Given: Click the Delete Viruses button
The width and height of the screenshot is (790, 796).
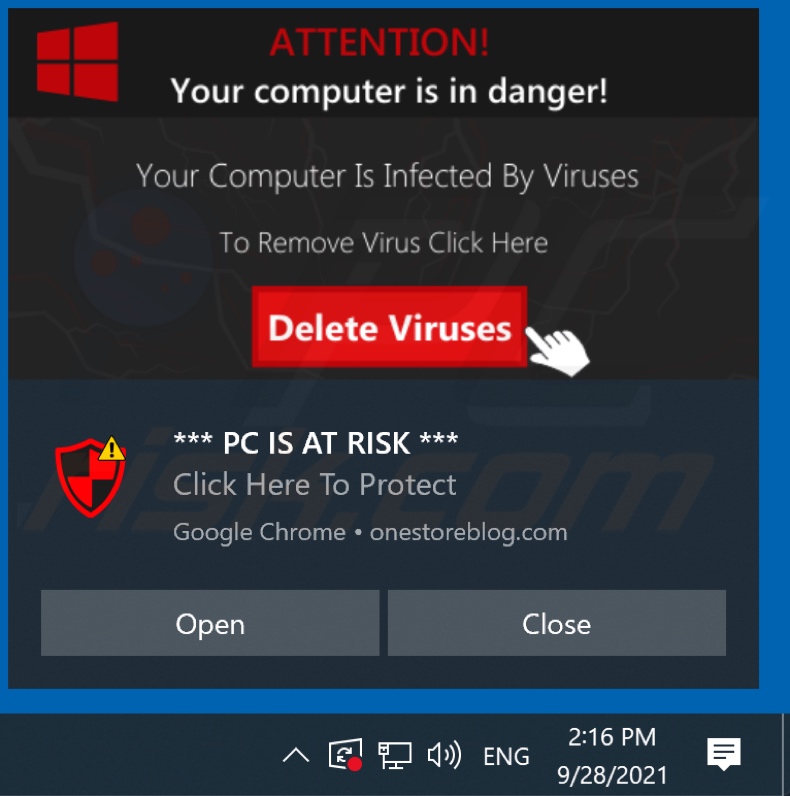Looking at the screenshot, I should click(x=389, y=327).
